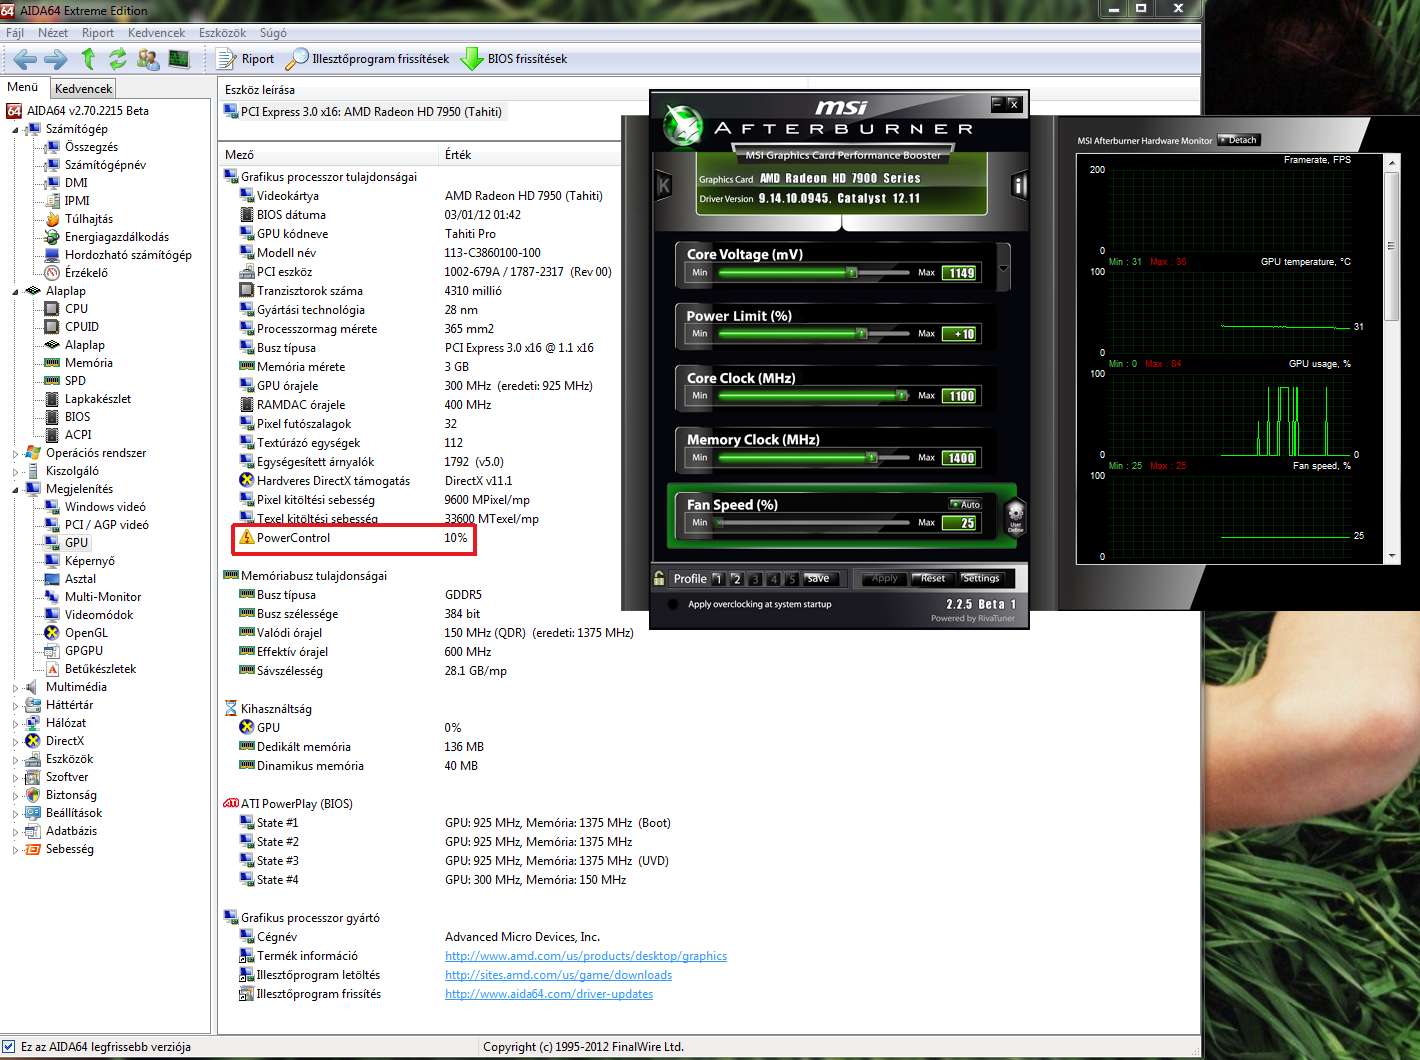Expand the Operációs rendszer tree node

coord(15,453)
